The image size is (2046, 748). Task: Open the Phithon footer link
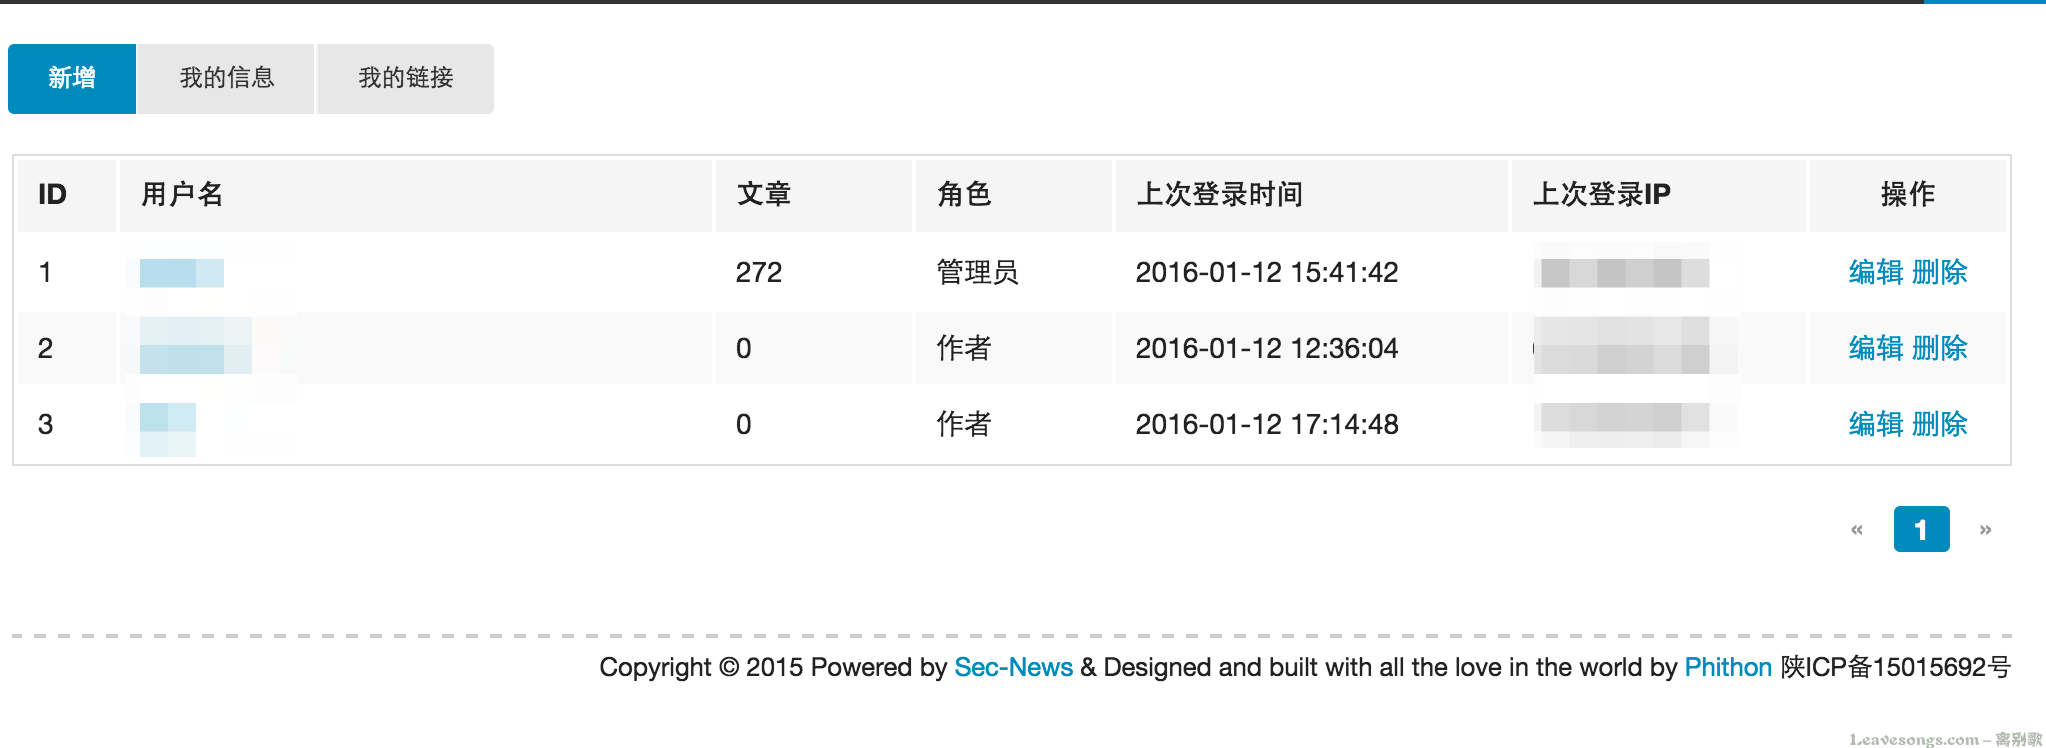pyautogui.click(x=1728, y=667)
